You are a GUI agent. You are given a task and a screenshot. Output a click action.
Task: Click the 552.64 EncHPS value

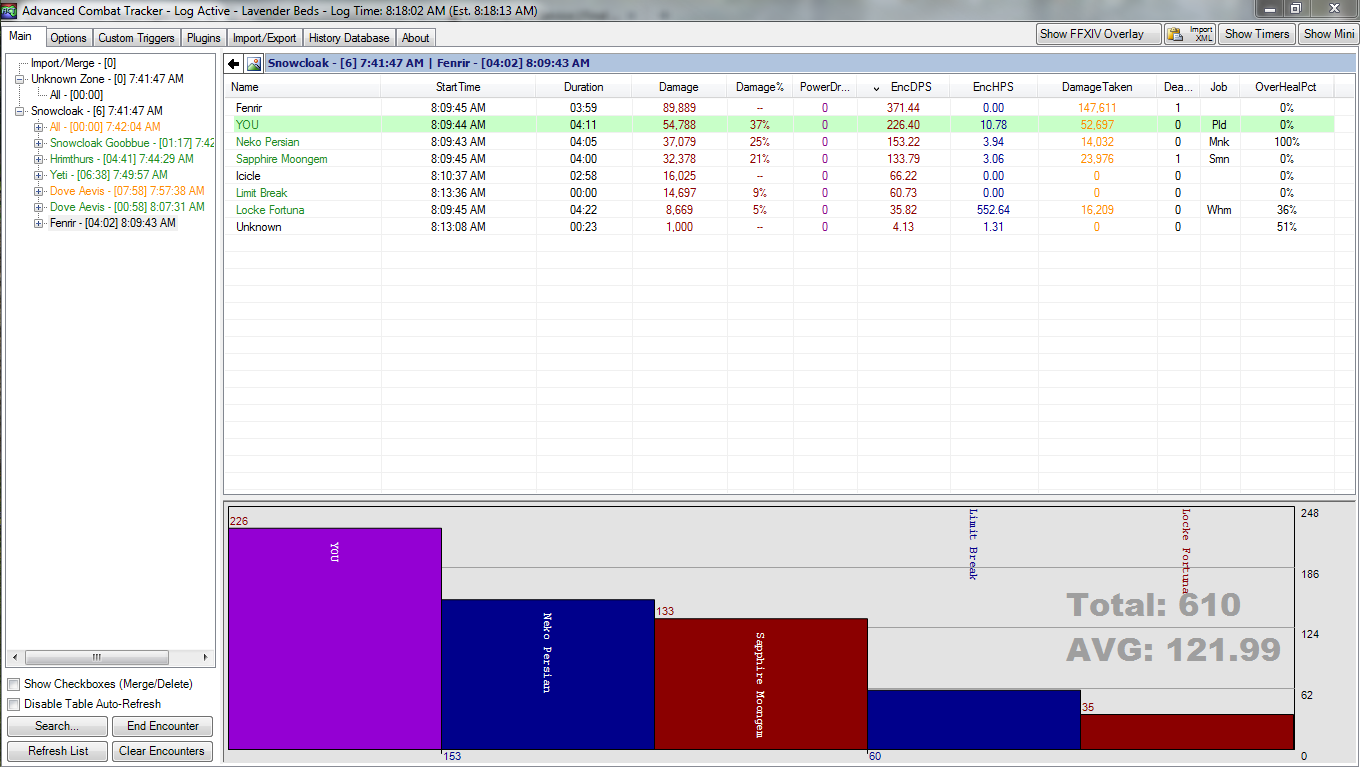tap(993, 210)
